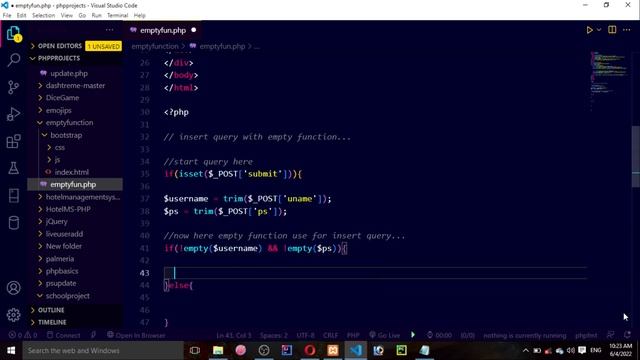Open run options dropdown arrow next to play

(x=599, y=30)
